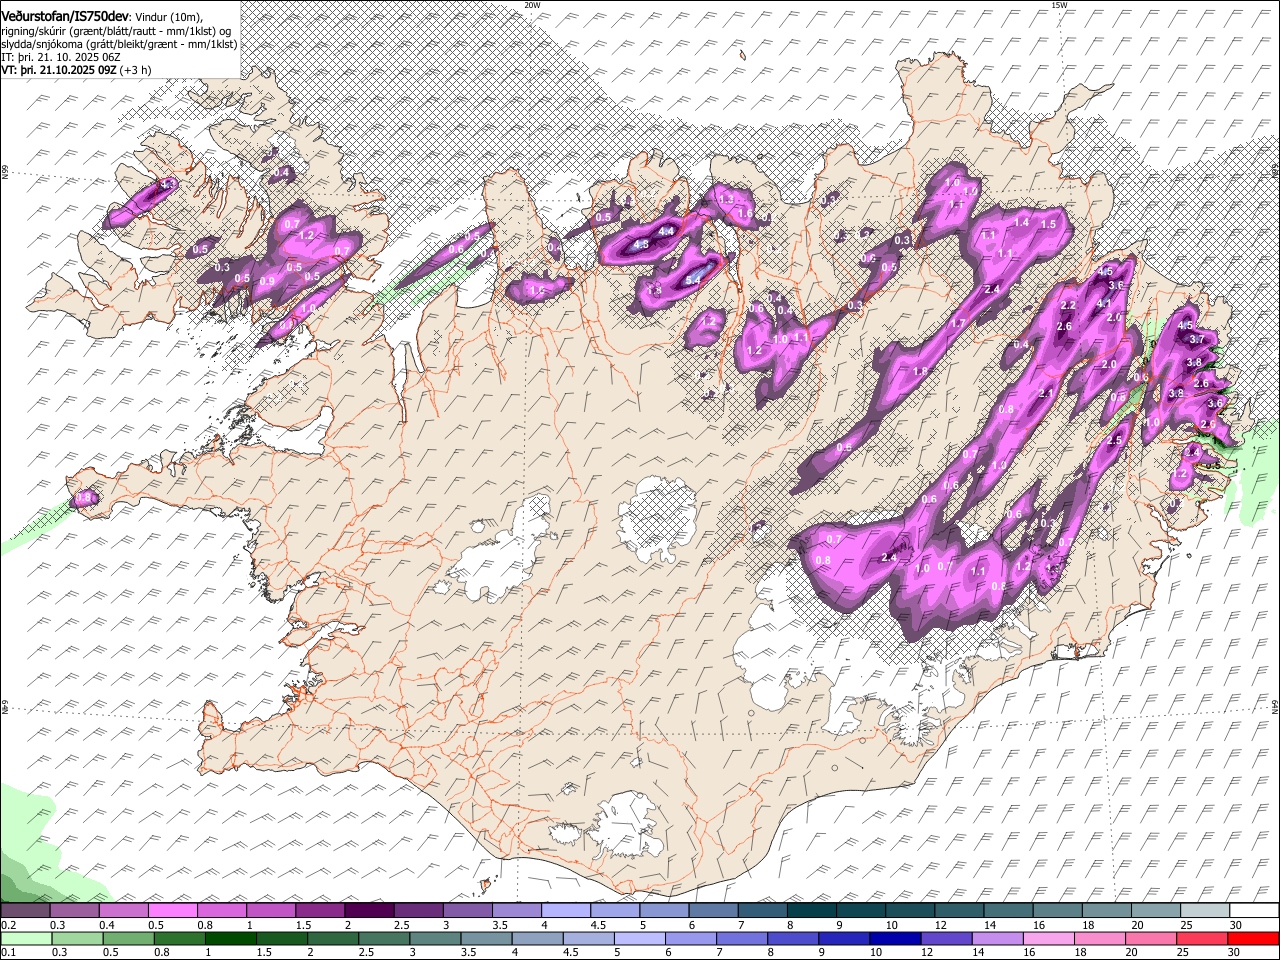Pick the bright red 30 swatch in the lower legend
This screenshot has height=960, width=1280.
[1251, 939]
